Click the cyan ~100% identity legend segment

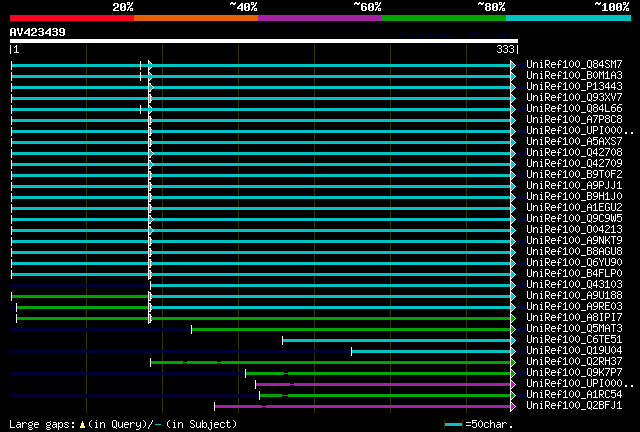pos(569,18)
